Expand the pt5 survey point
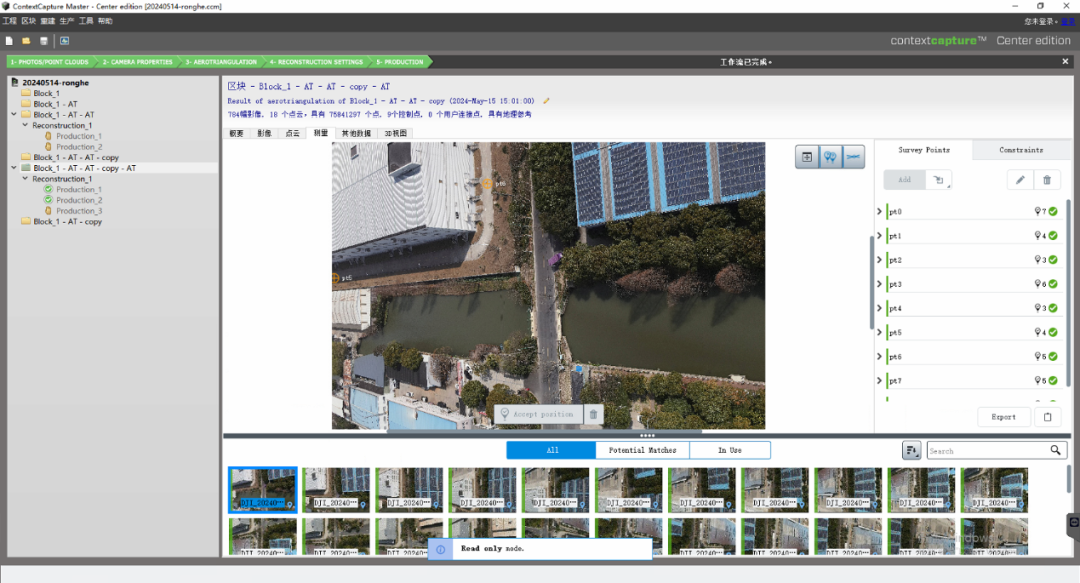The width and height of the screenshot is (1080, 583). coord(880,332)
